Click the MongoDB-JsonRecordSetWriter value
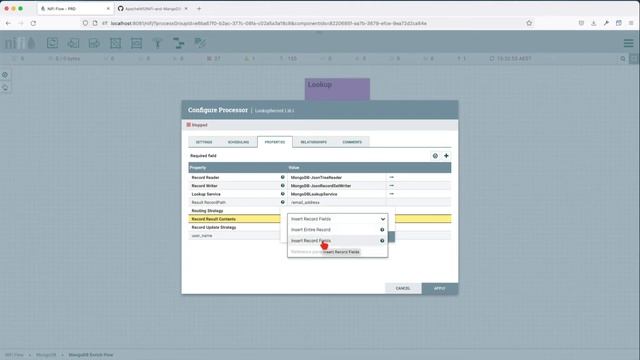This screenshot has height=360, width=640. pyautogui.click(x=321, y=186)
